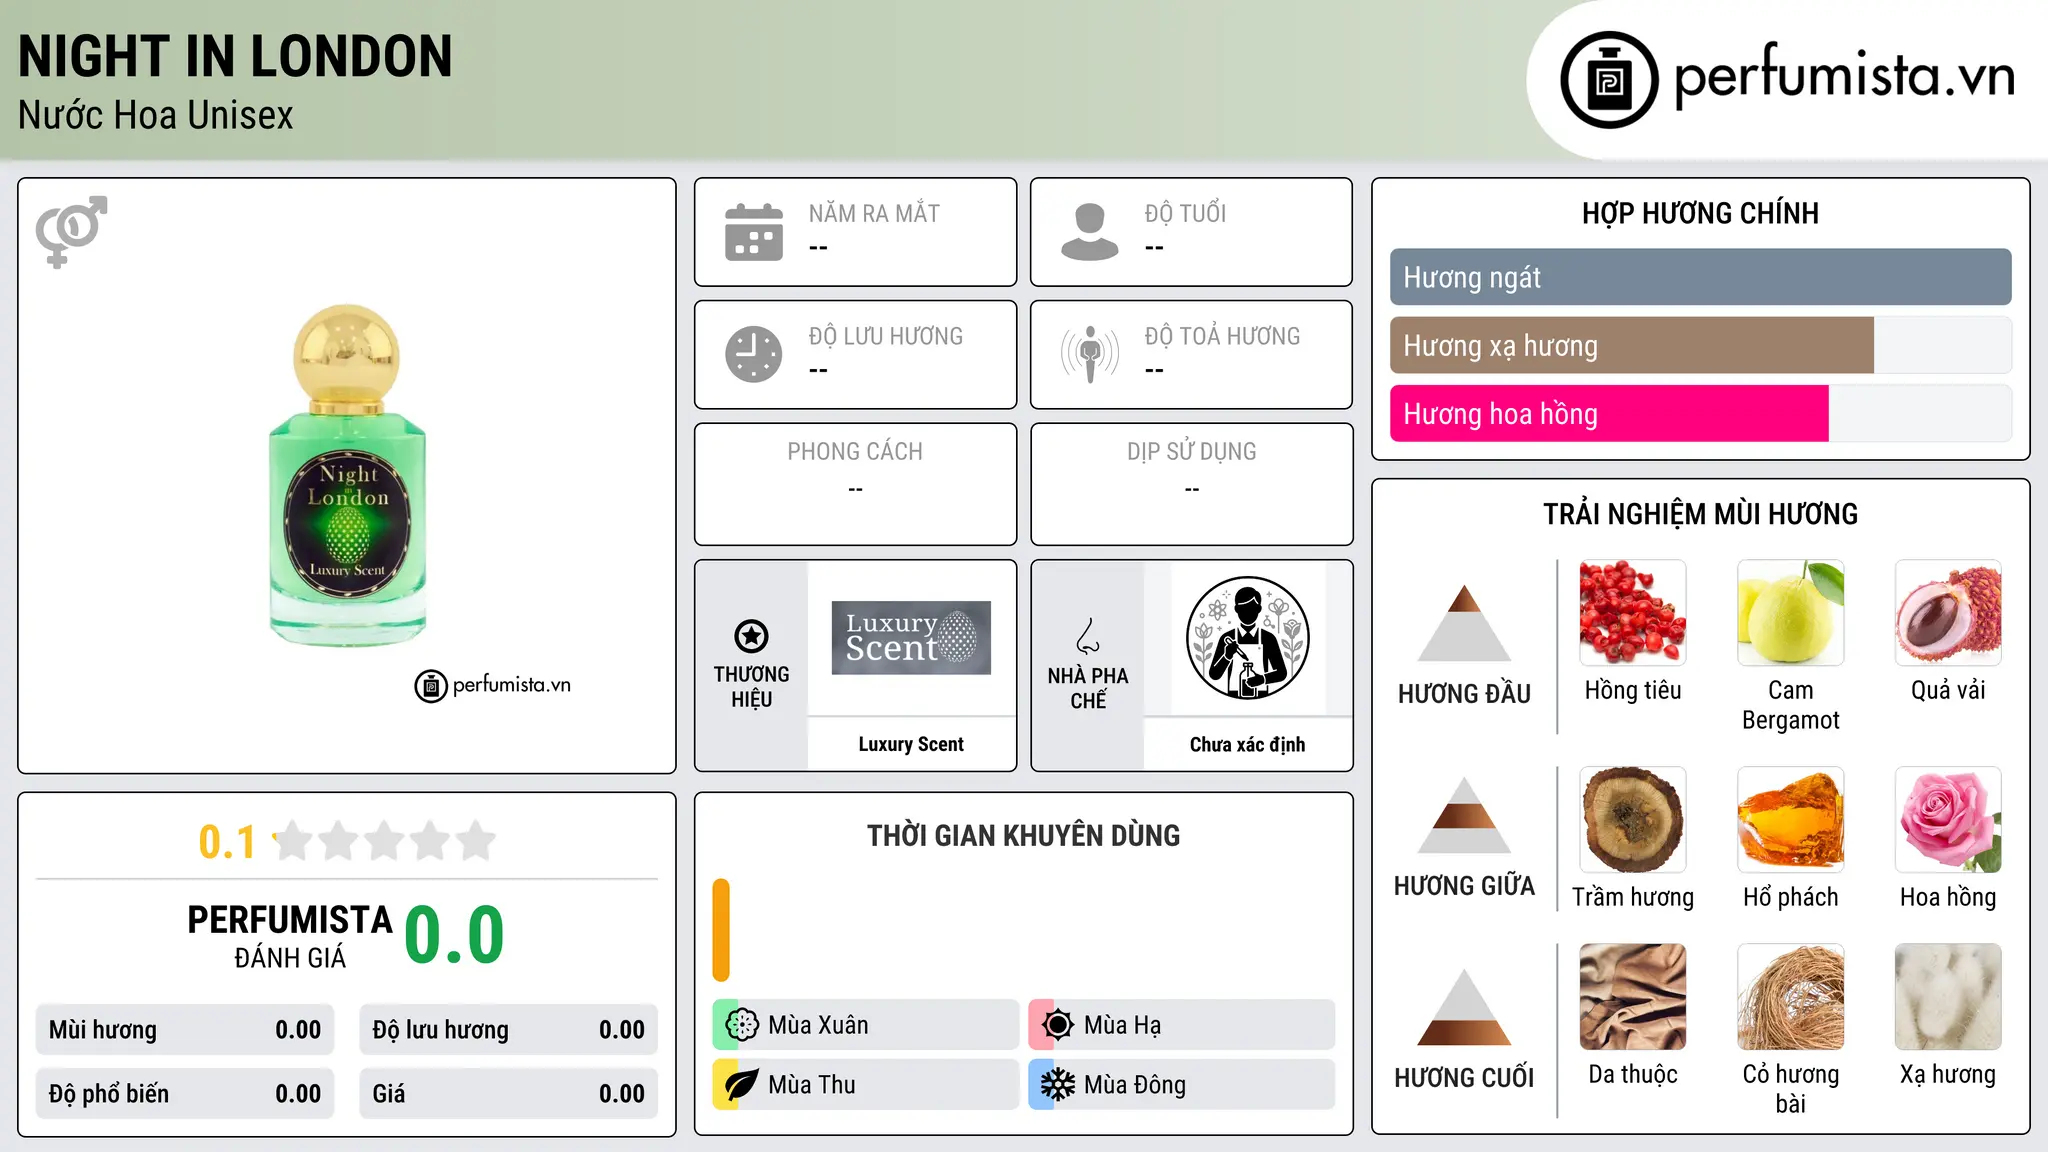Image resolution: width=2048 pixels, height=1152 pixels.
Task: Click the nose icon above Nhà pha chế
Action: 1088,636
